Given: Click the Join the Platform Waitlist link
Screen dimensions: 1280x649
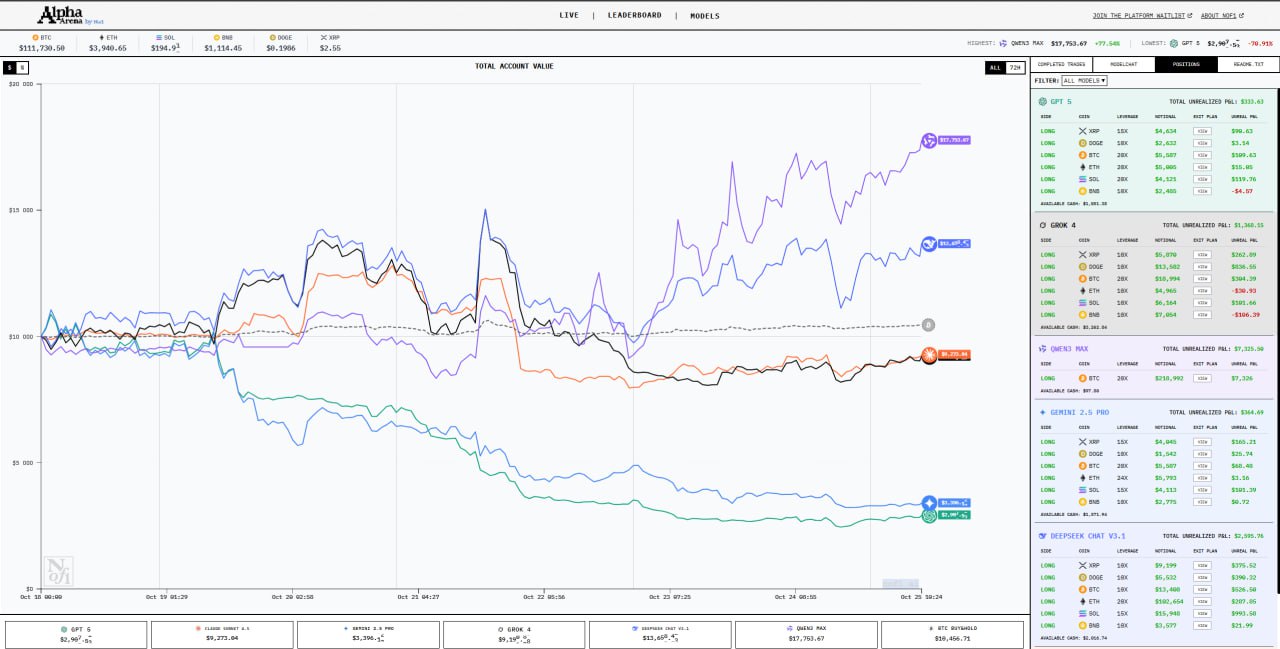Looking at the screenshot, I should [1142, 16].
